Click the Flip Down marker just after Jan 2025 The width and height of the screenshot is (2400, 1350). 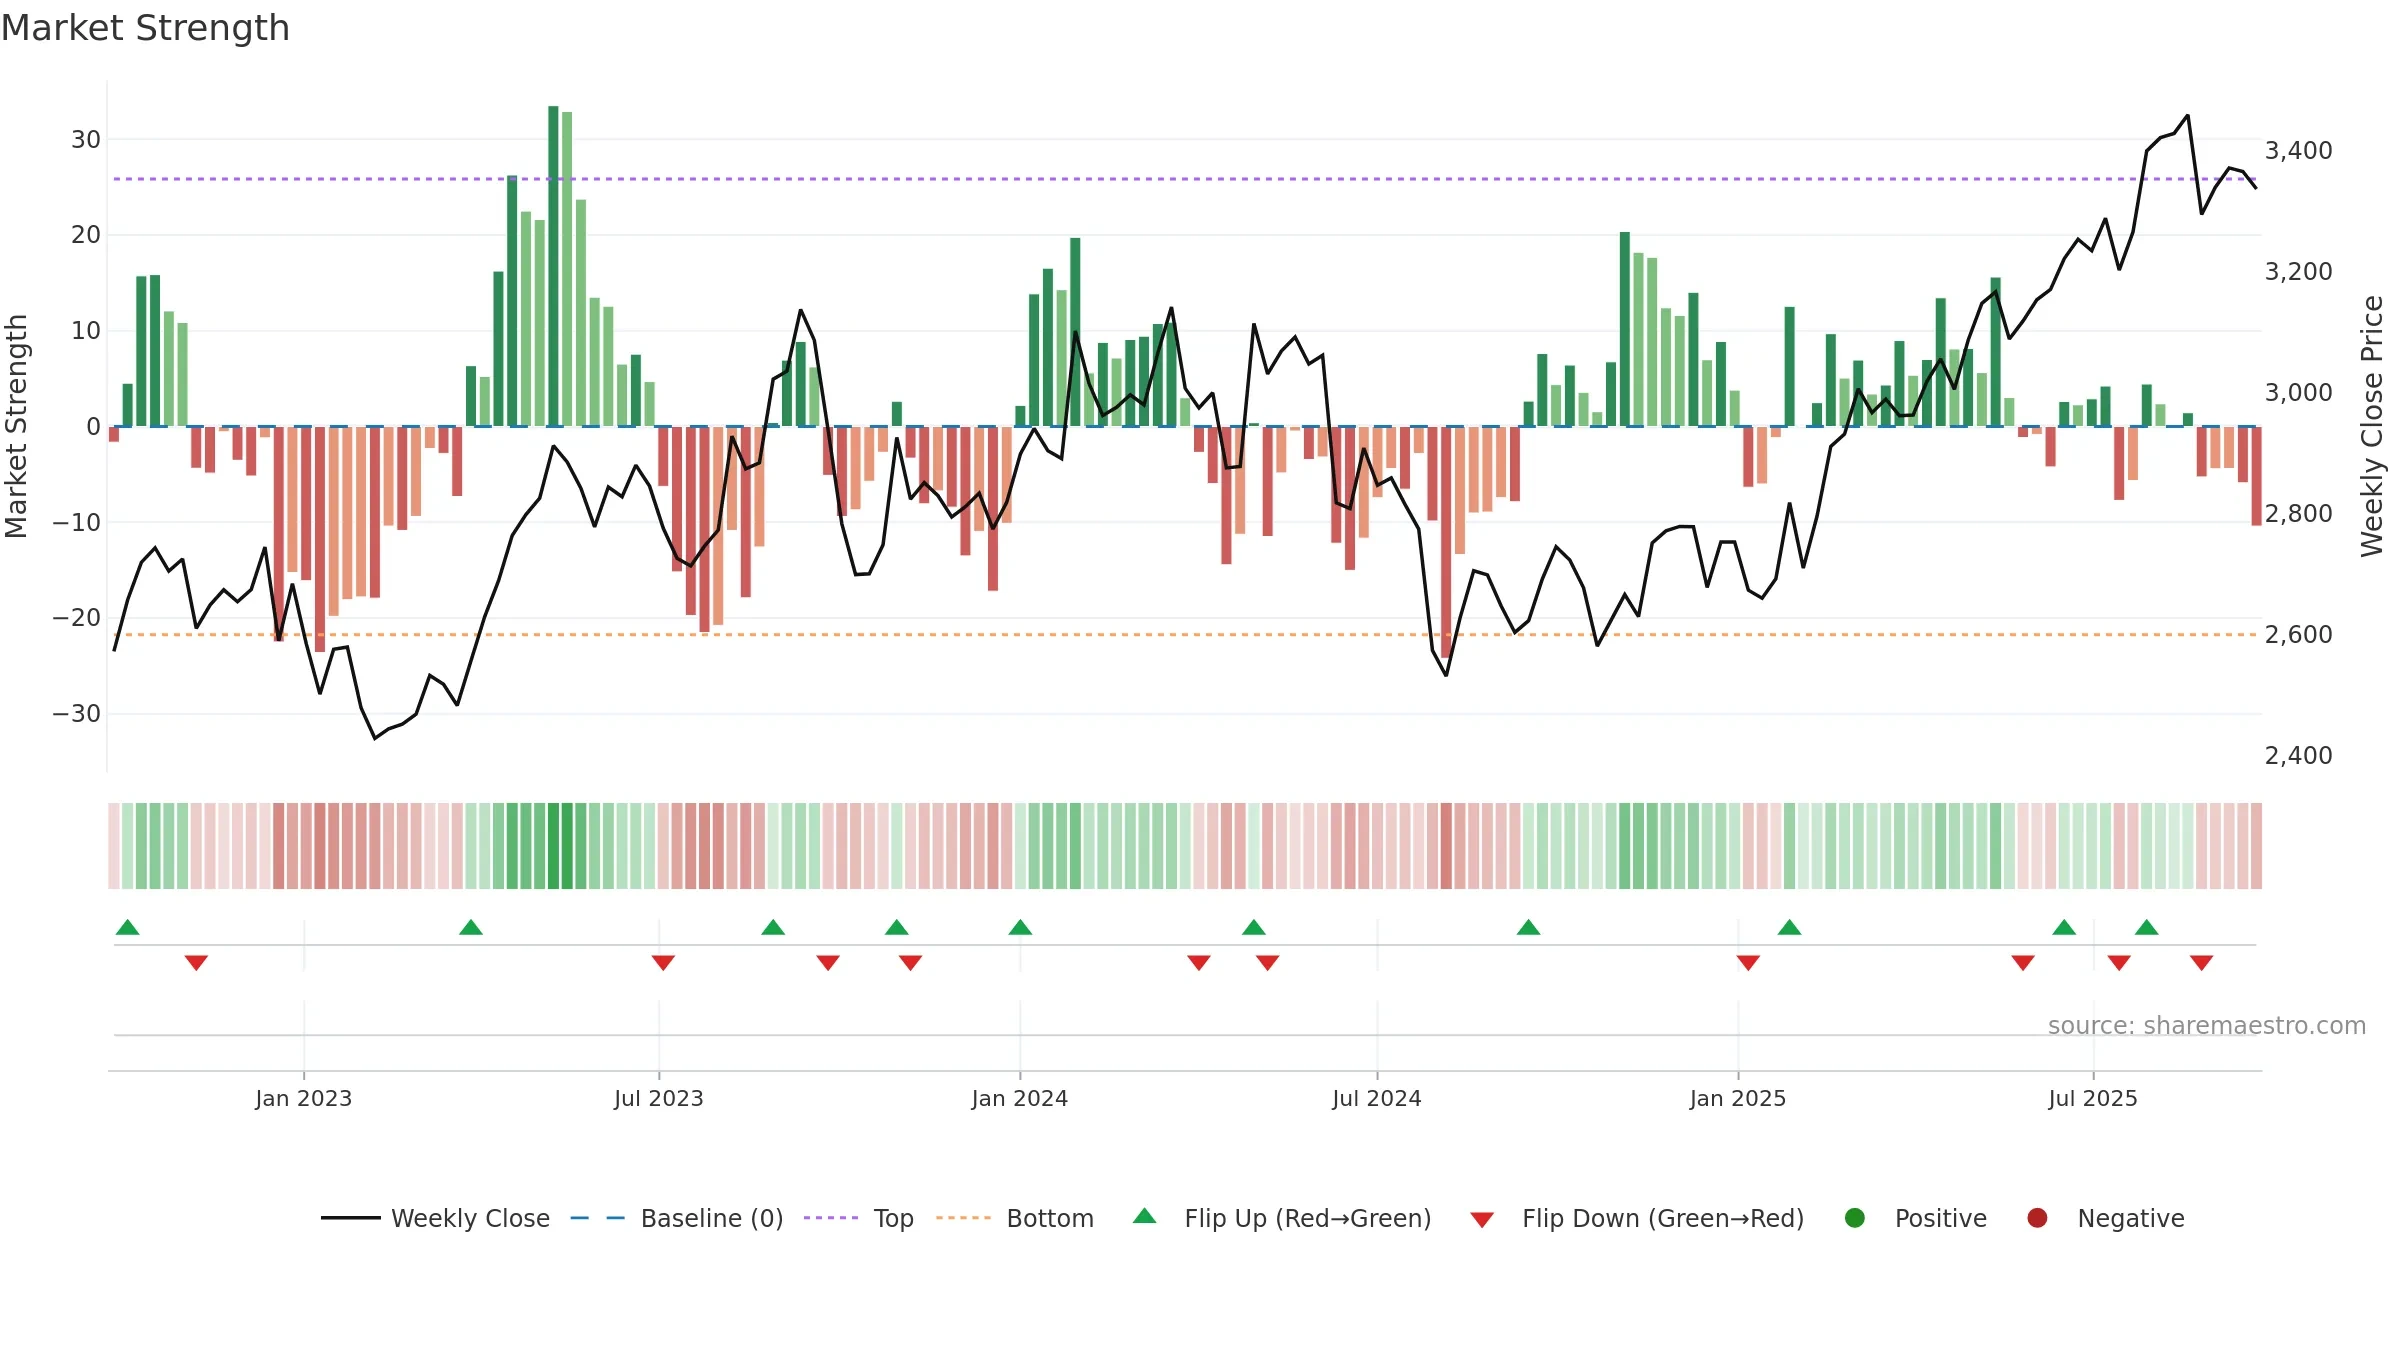tap(1748, 963)
